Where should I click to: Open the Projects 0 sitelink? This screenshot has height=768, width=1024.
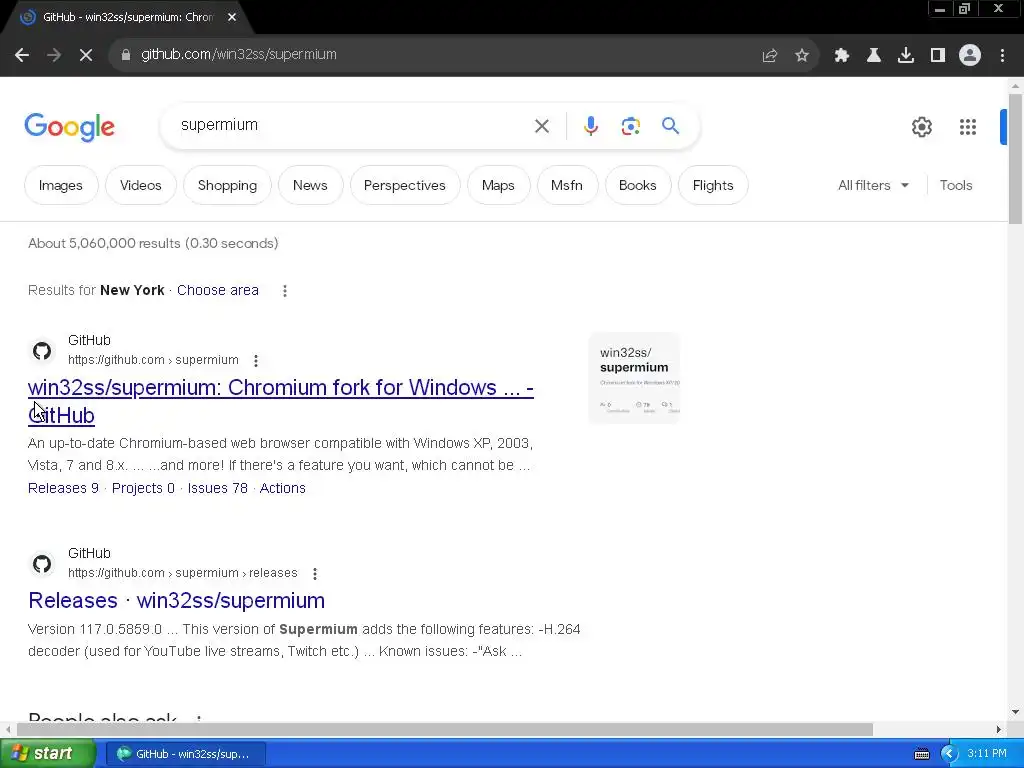point(143,488)
